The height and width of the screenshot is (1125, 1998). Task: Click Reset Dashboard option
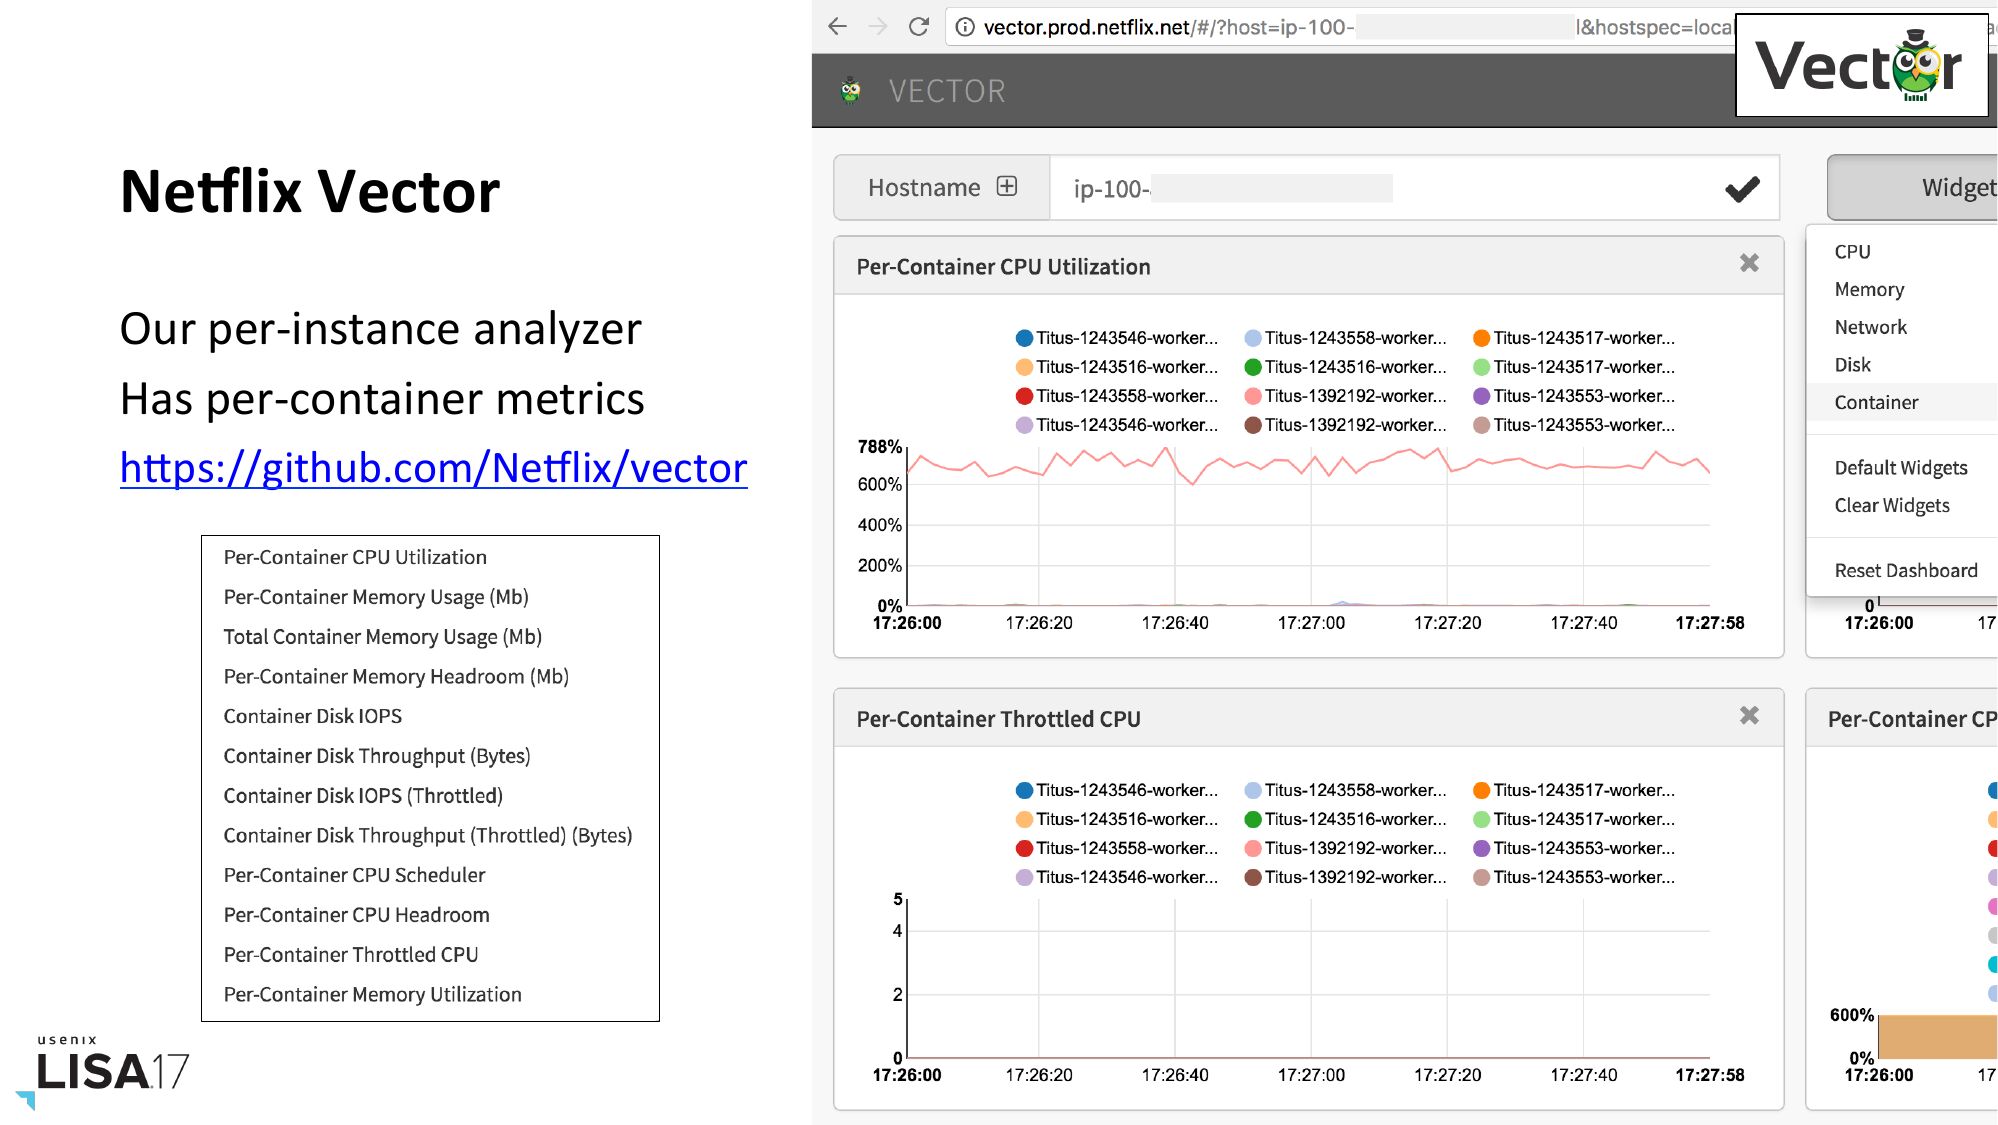(x=1905, y=570)
